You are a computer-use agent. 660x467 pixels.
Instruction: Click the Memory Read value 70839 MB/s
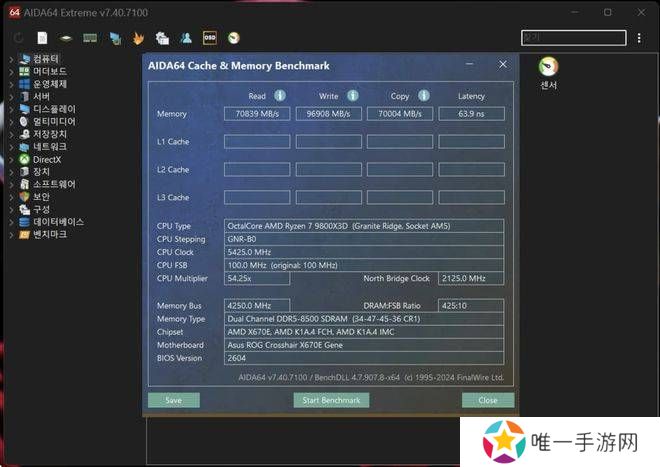point(257,114)
